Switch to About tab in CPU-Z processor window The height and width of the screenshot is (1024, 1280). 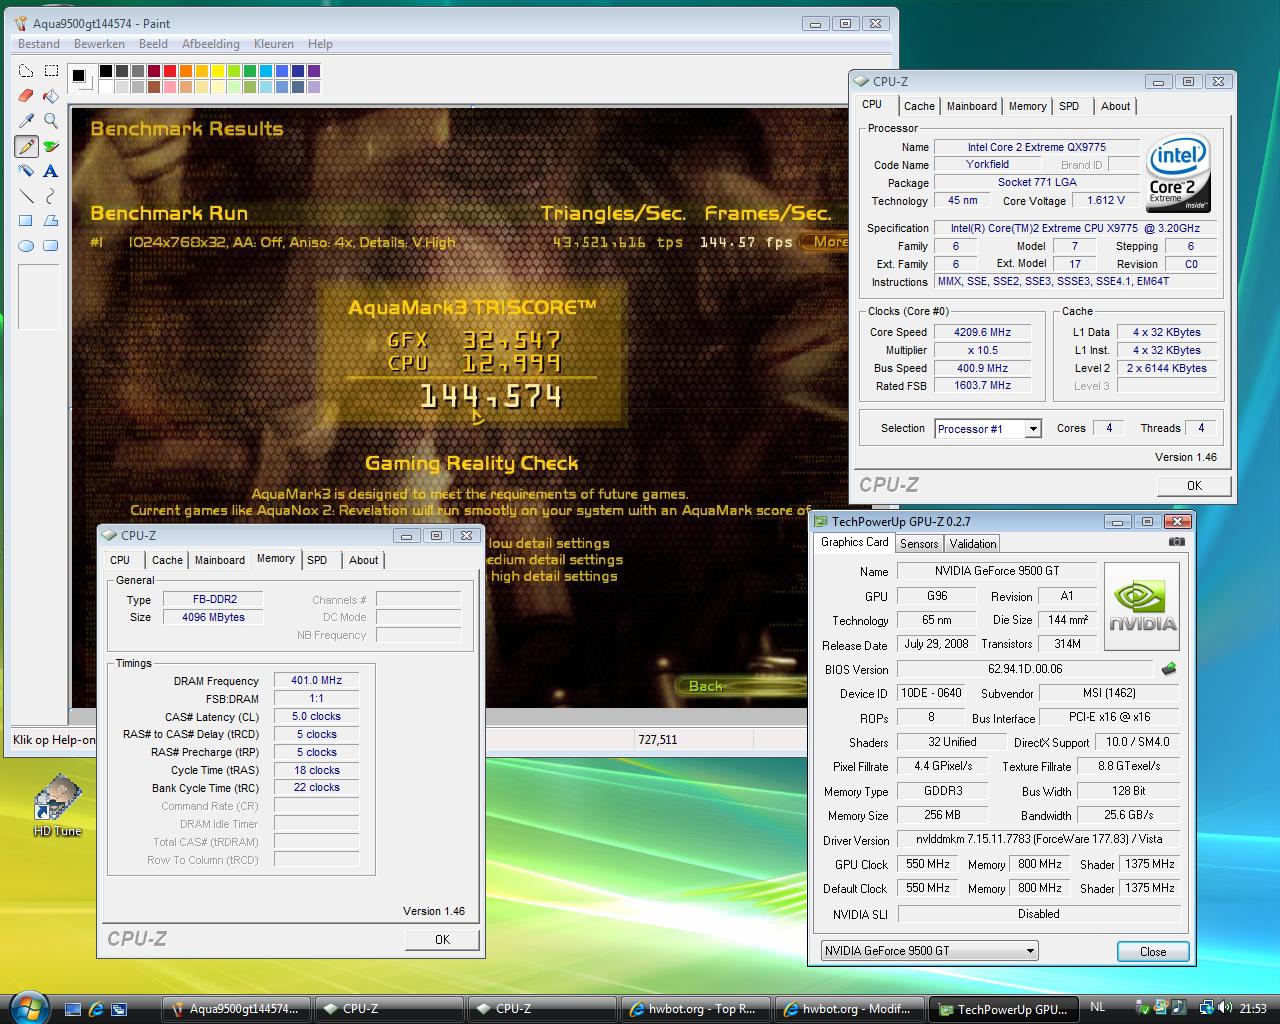coord(1116,106)
